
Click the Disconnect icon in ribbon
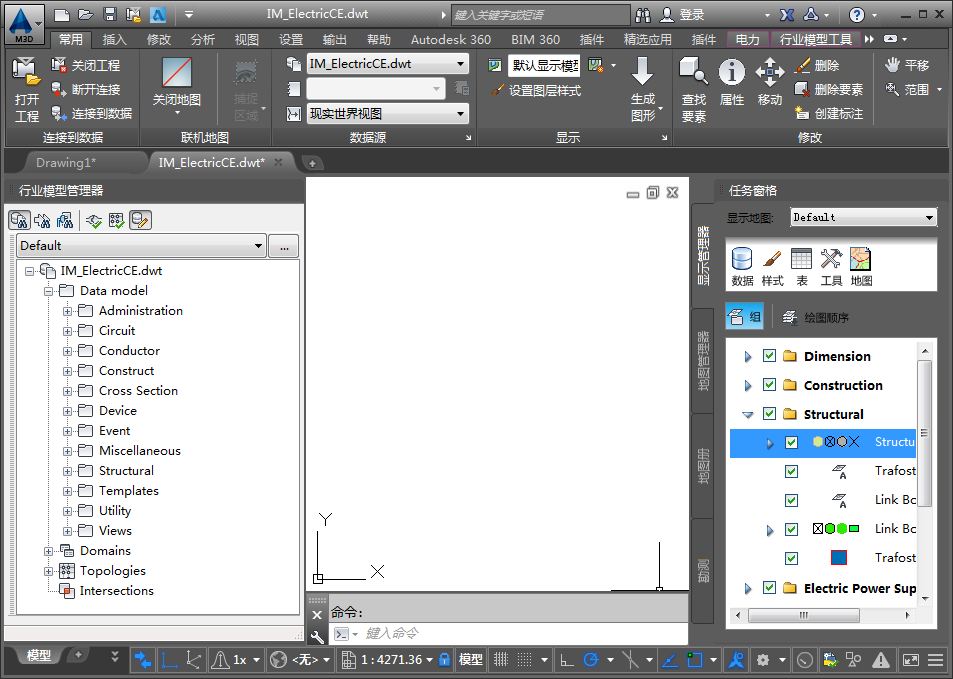point(59,89)
